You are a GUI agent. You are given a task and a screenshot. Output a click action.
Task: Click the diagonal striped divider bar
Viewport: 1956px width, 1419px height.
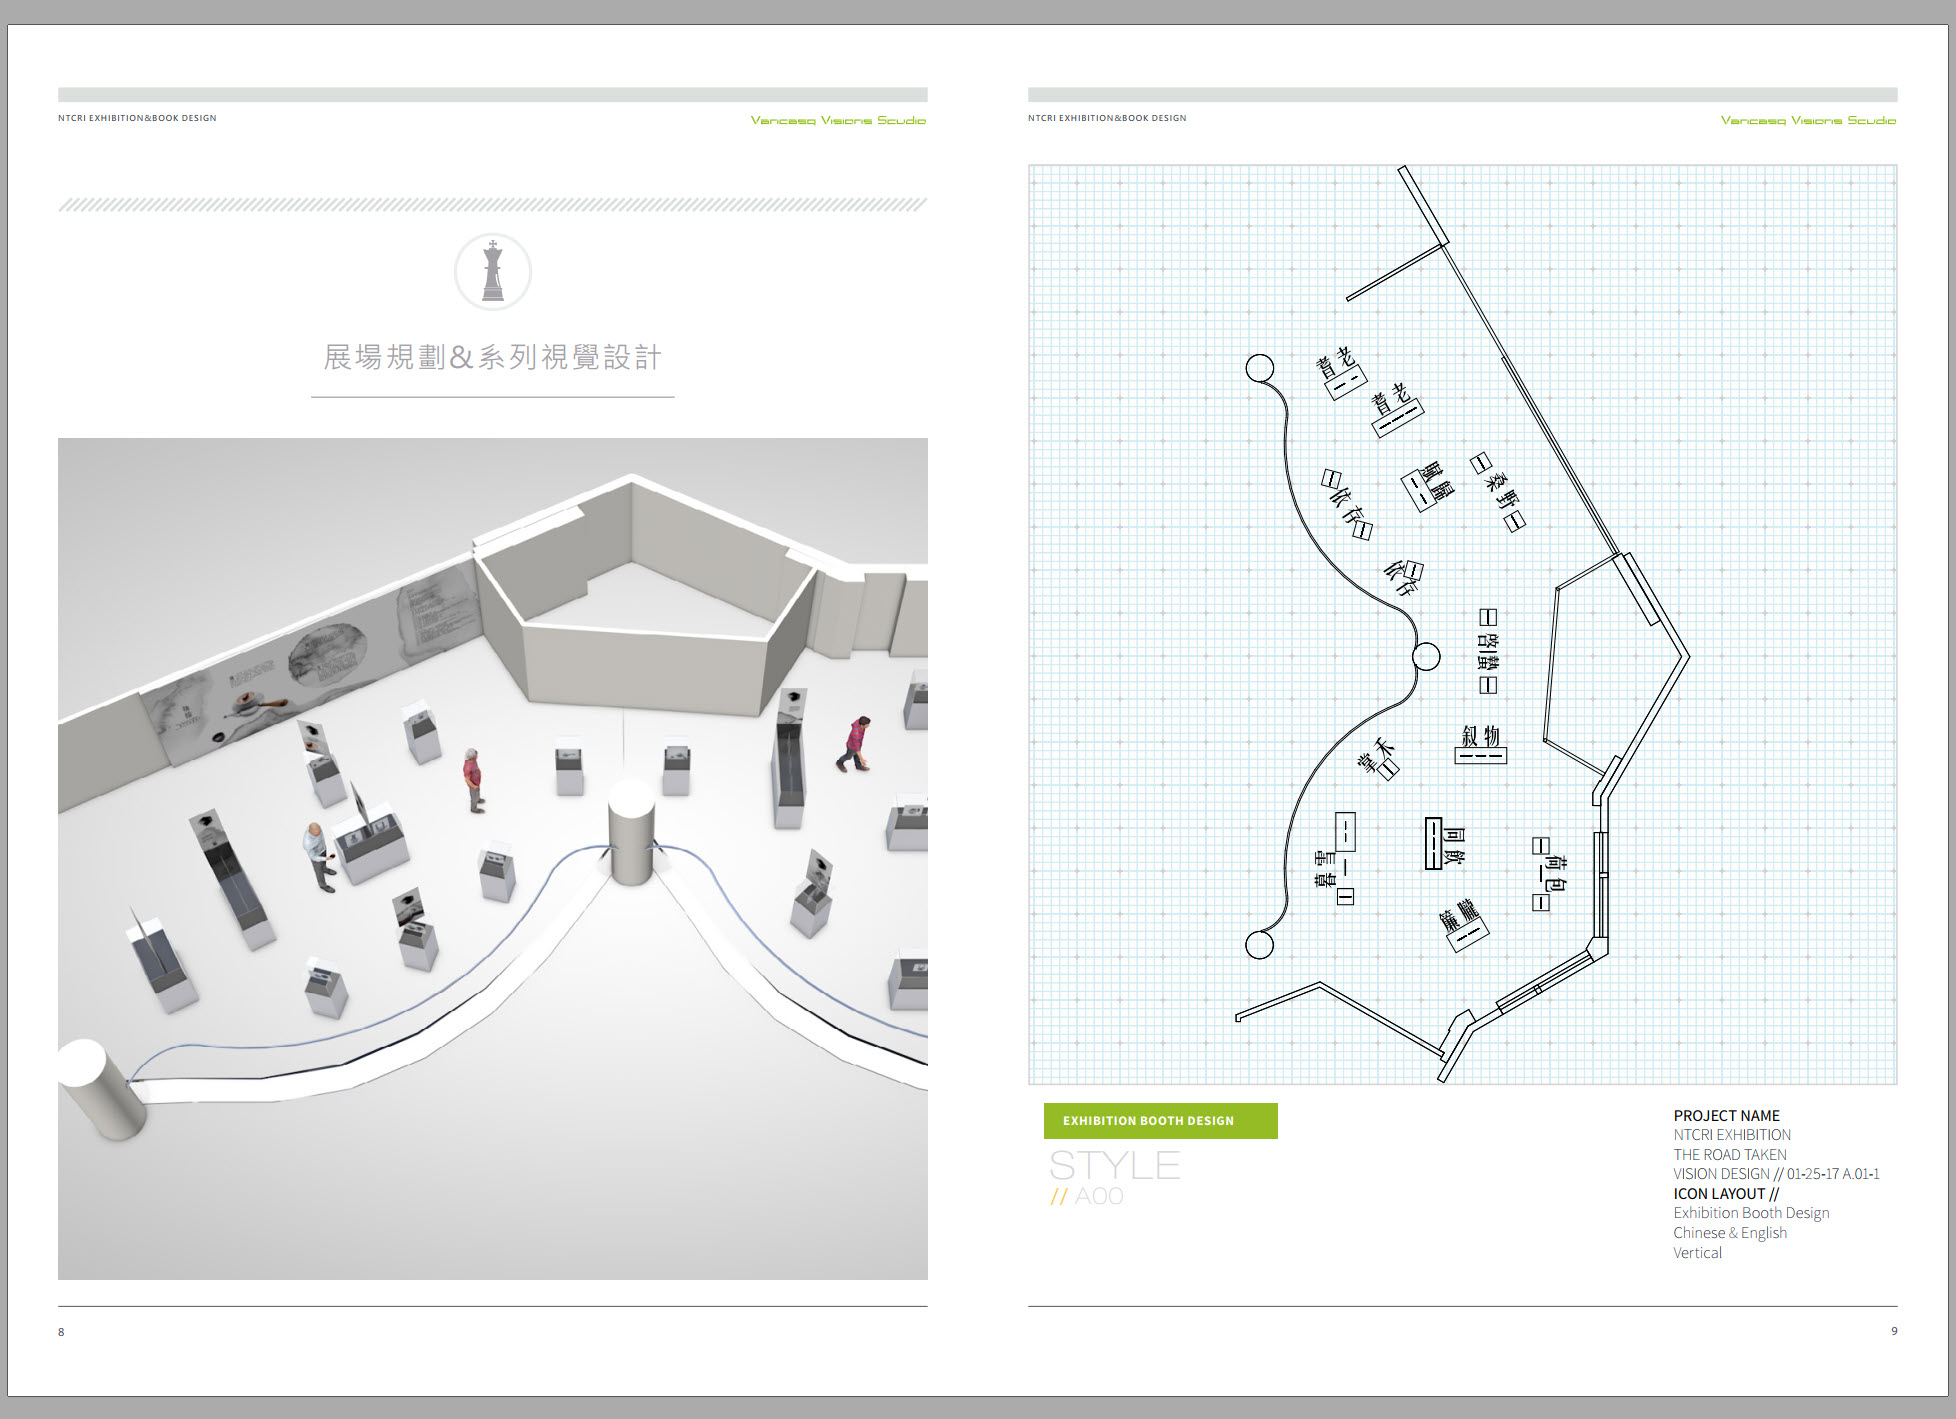(x=492, y=205)
